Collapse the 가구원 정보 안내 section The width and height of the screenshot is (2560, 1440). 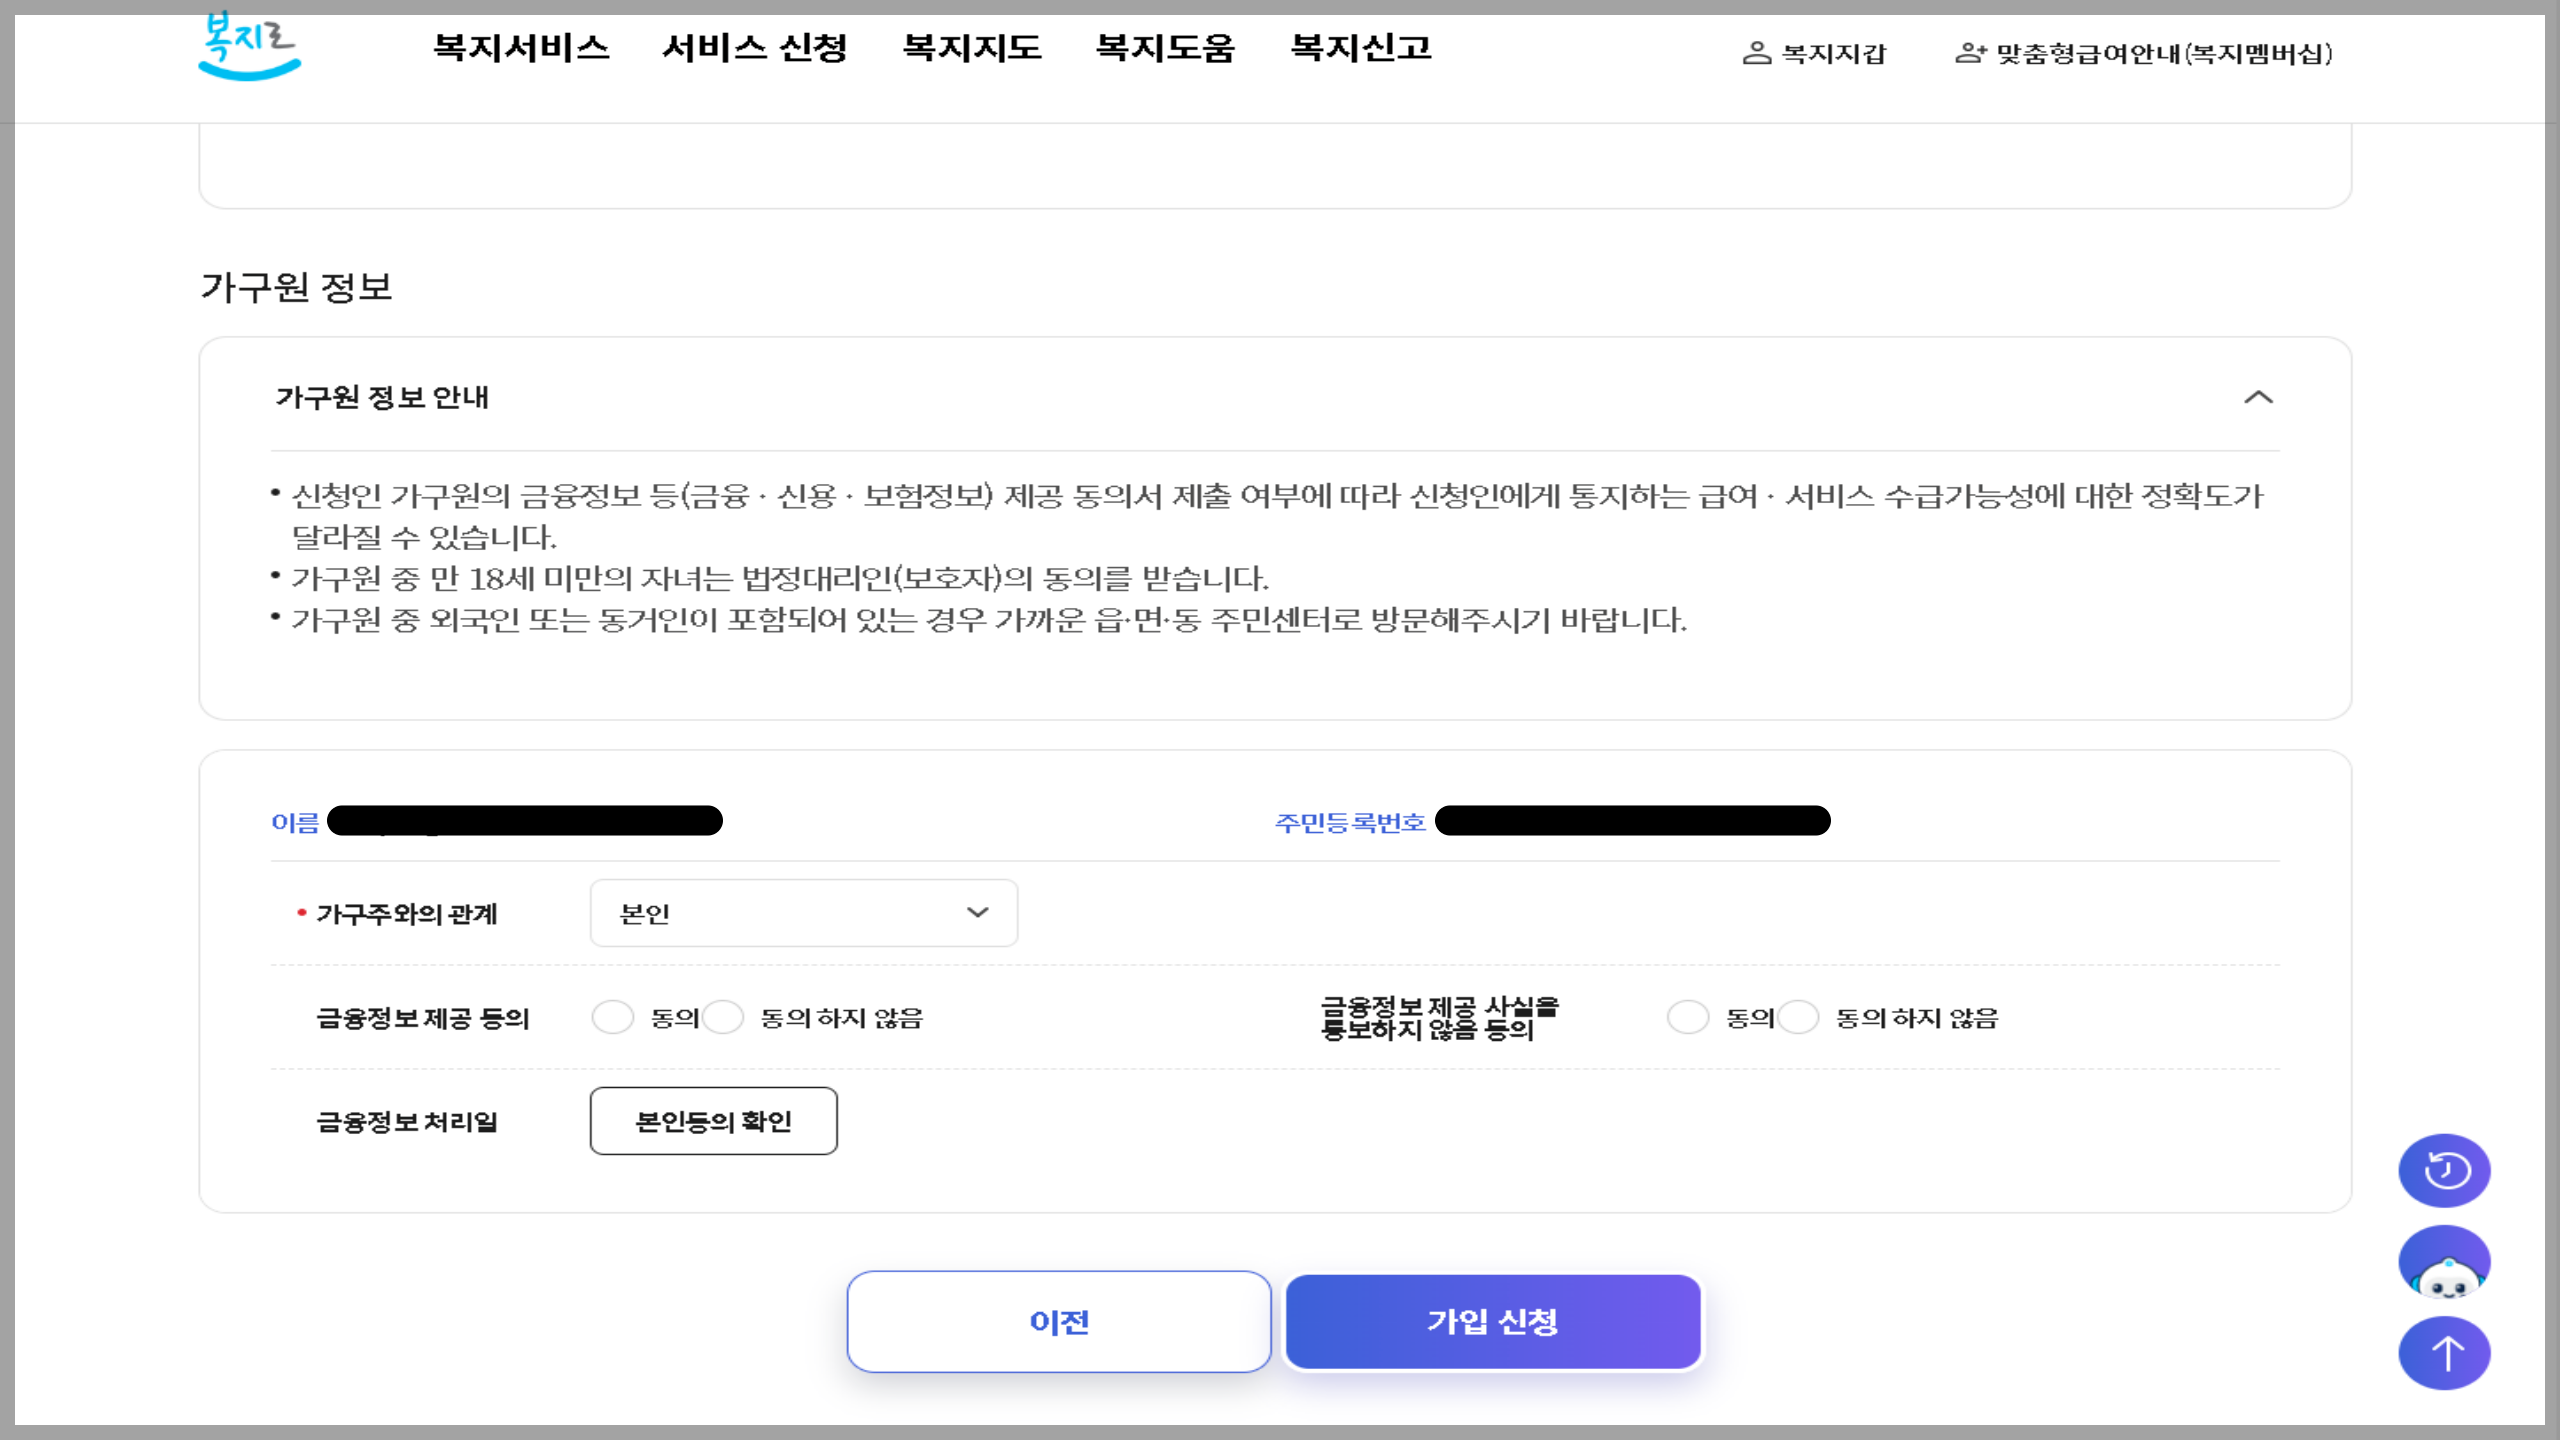point(2258,397)
